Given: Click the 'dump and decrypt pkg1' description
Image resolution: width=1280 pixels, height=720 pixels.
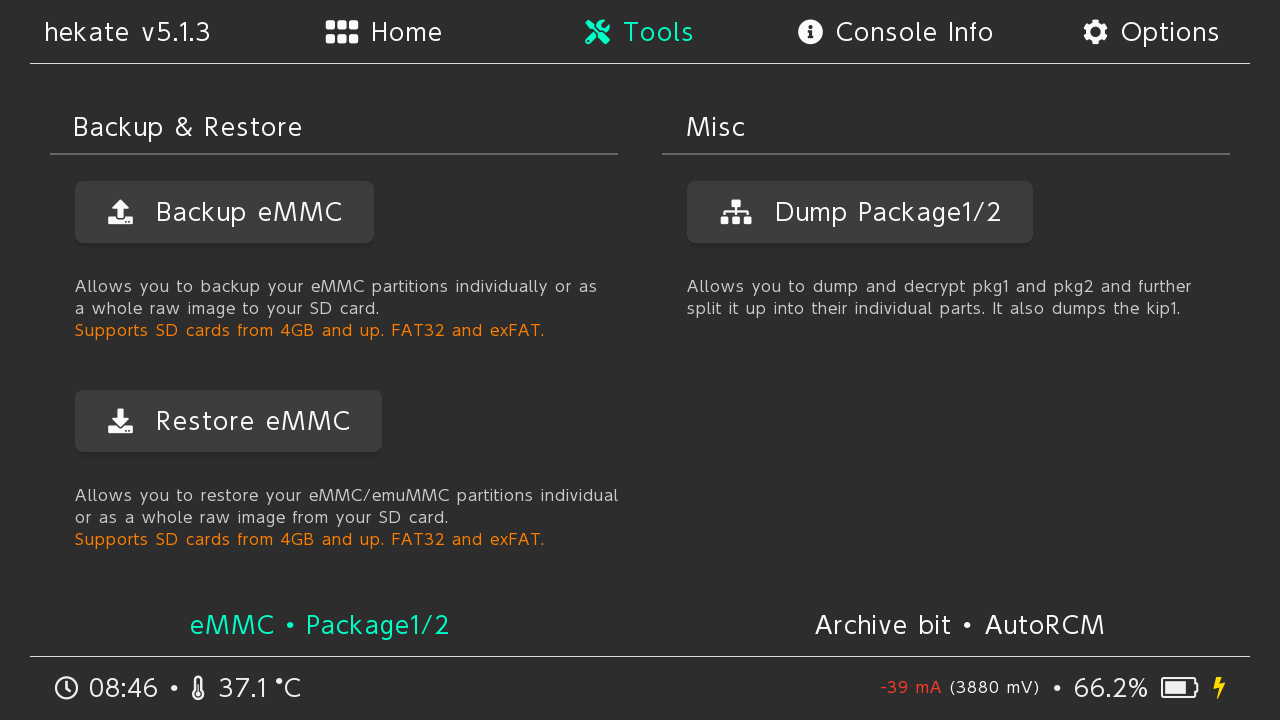Looking at the screenshot, I should pyautogui.click(x=939, y=298).
